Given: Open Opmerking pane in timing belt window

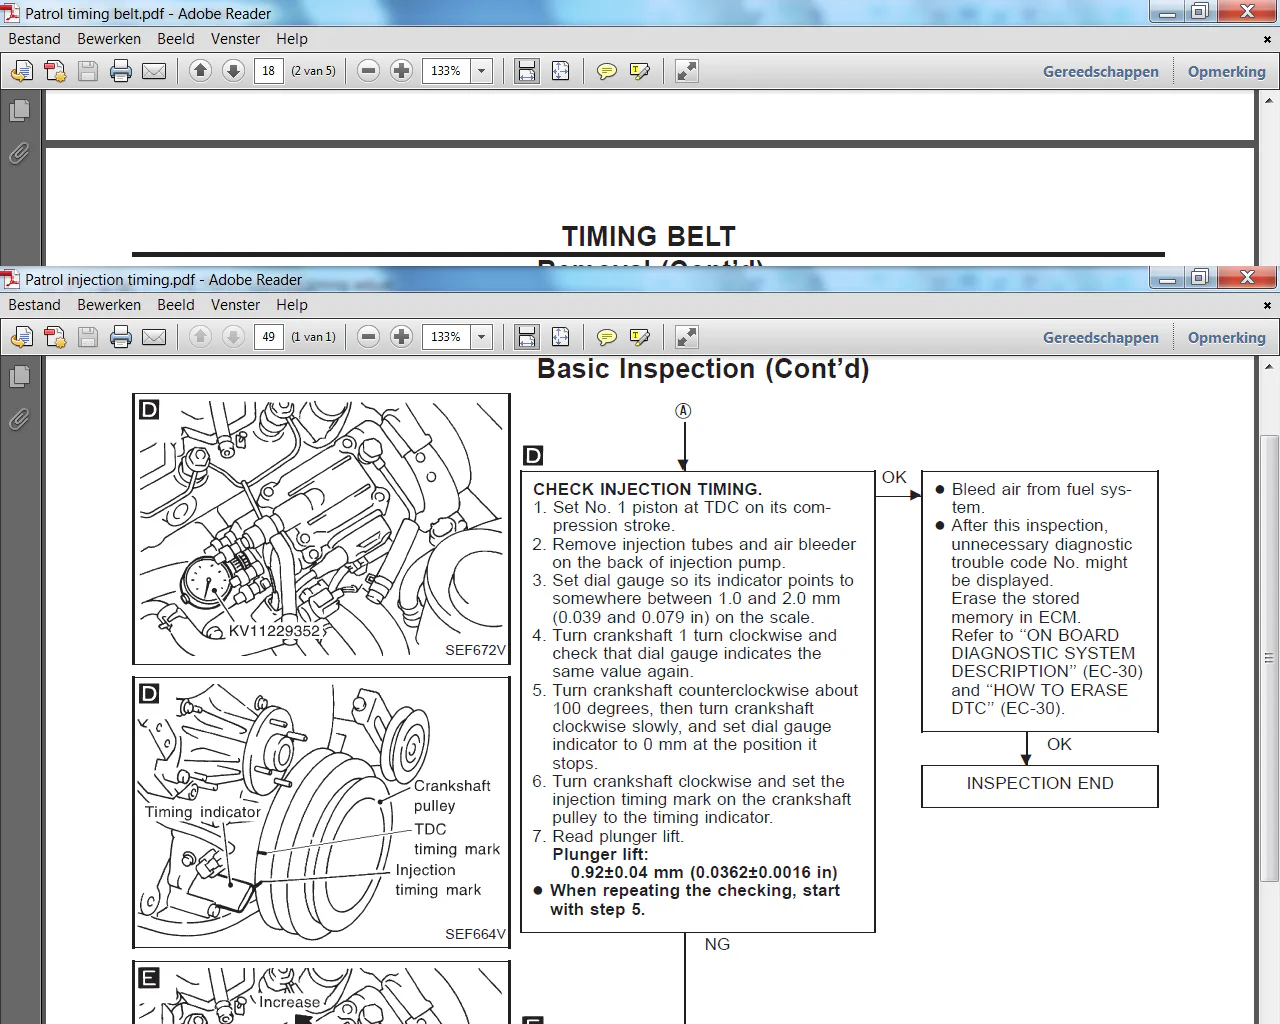Looking at the screenshot, I should (1226, 72).
